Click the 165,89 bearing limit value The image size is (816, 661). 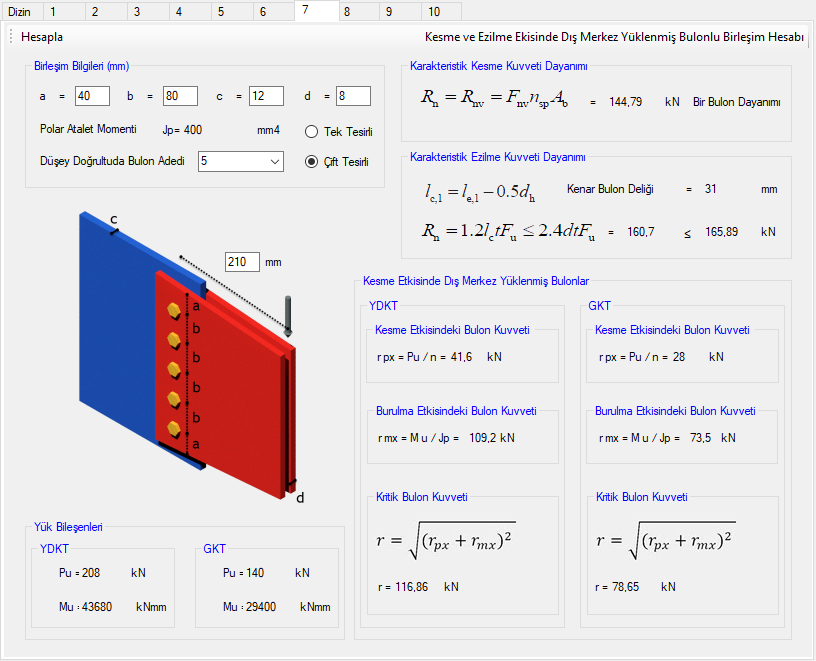point(722,232)
